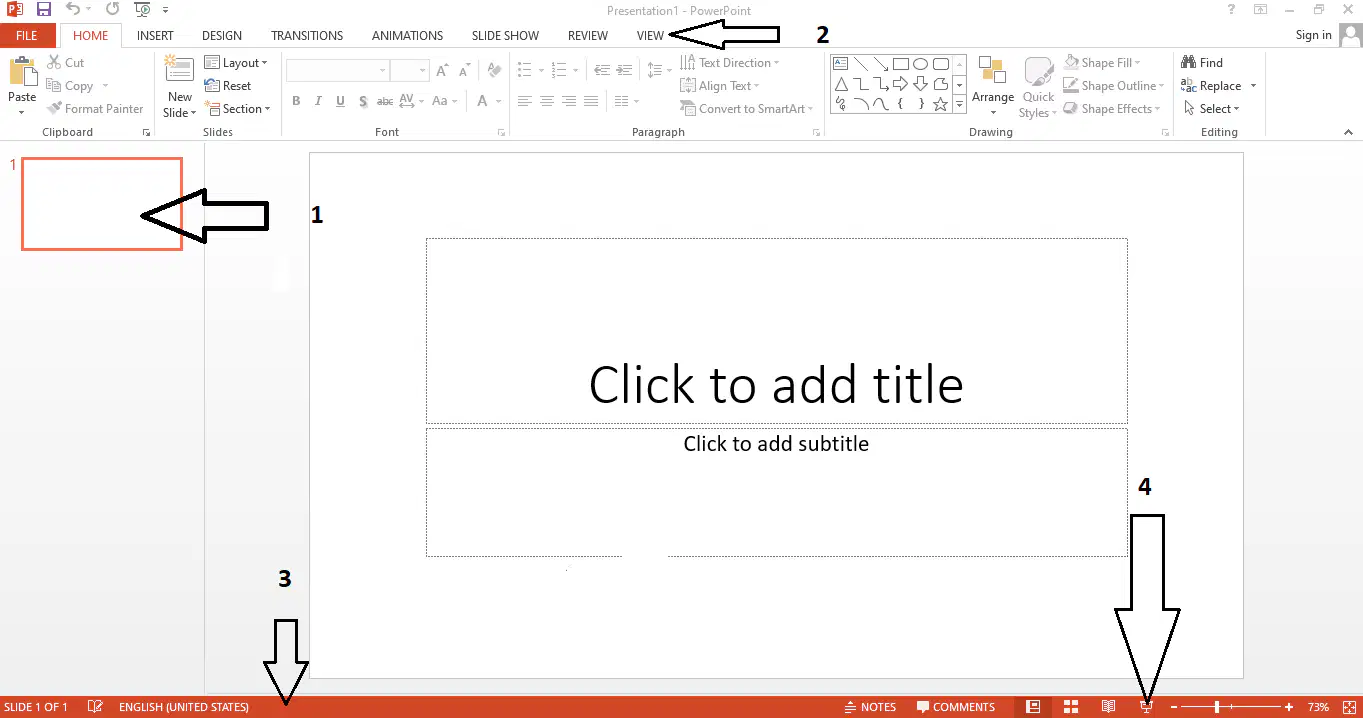Open spell check status icon
Viewport: 1363px width, 718px height.
click(95, 707)
